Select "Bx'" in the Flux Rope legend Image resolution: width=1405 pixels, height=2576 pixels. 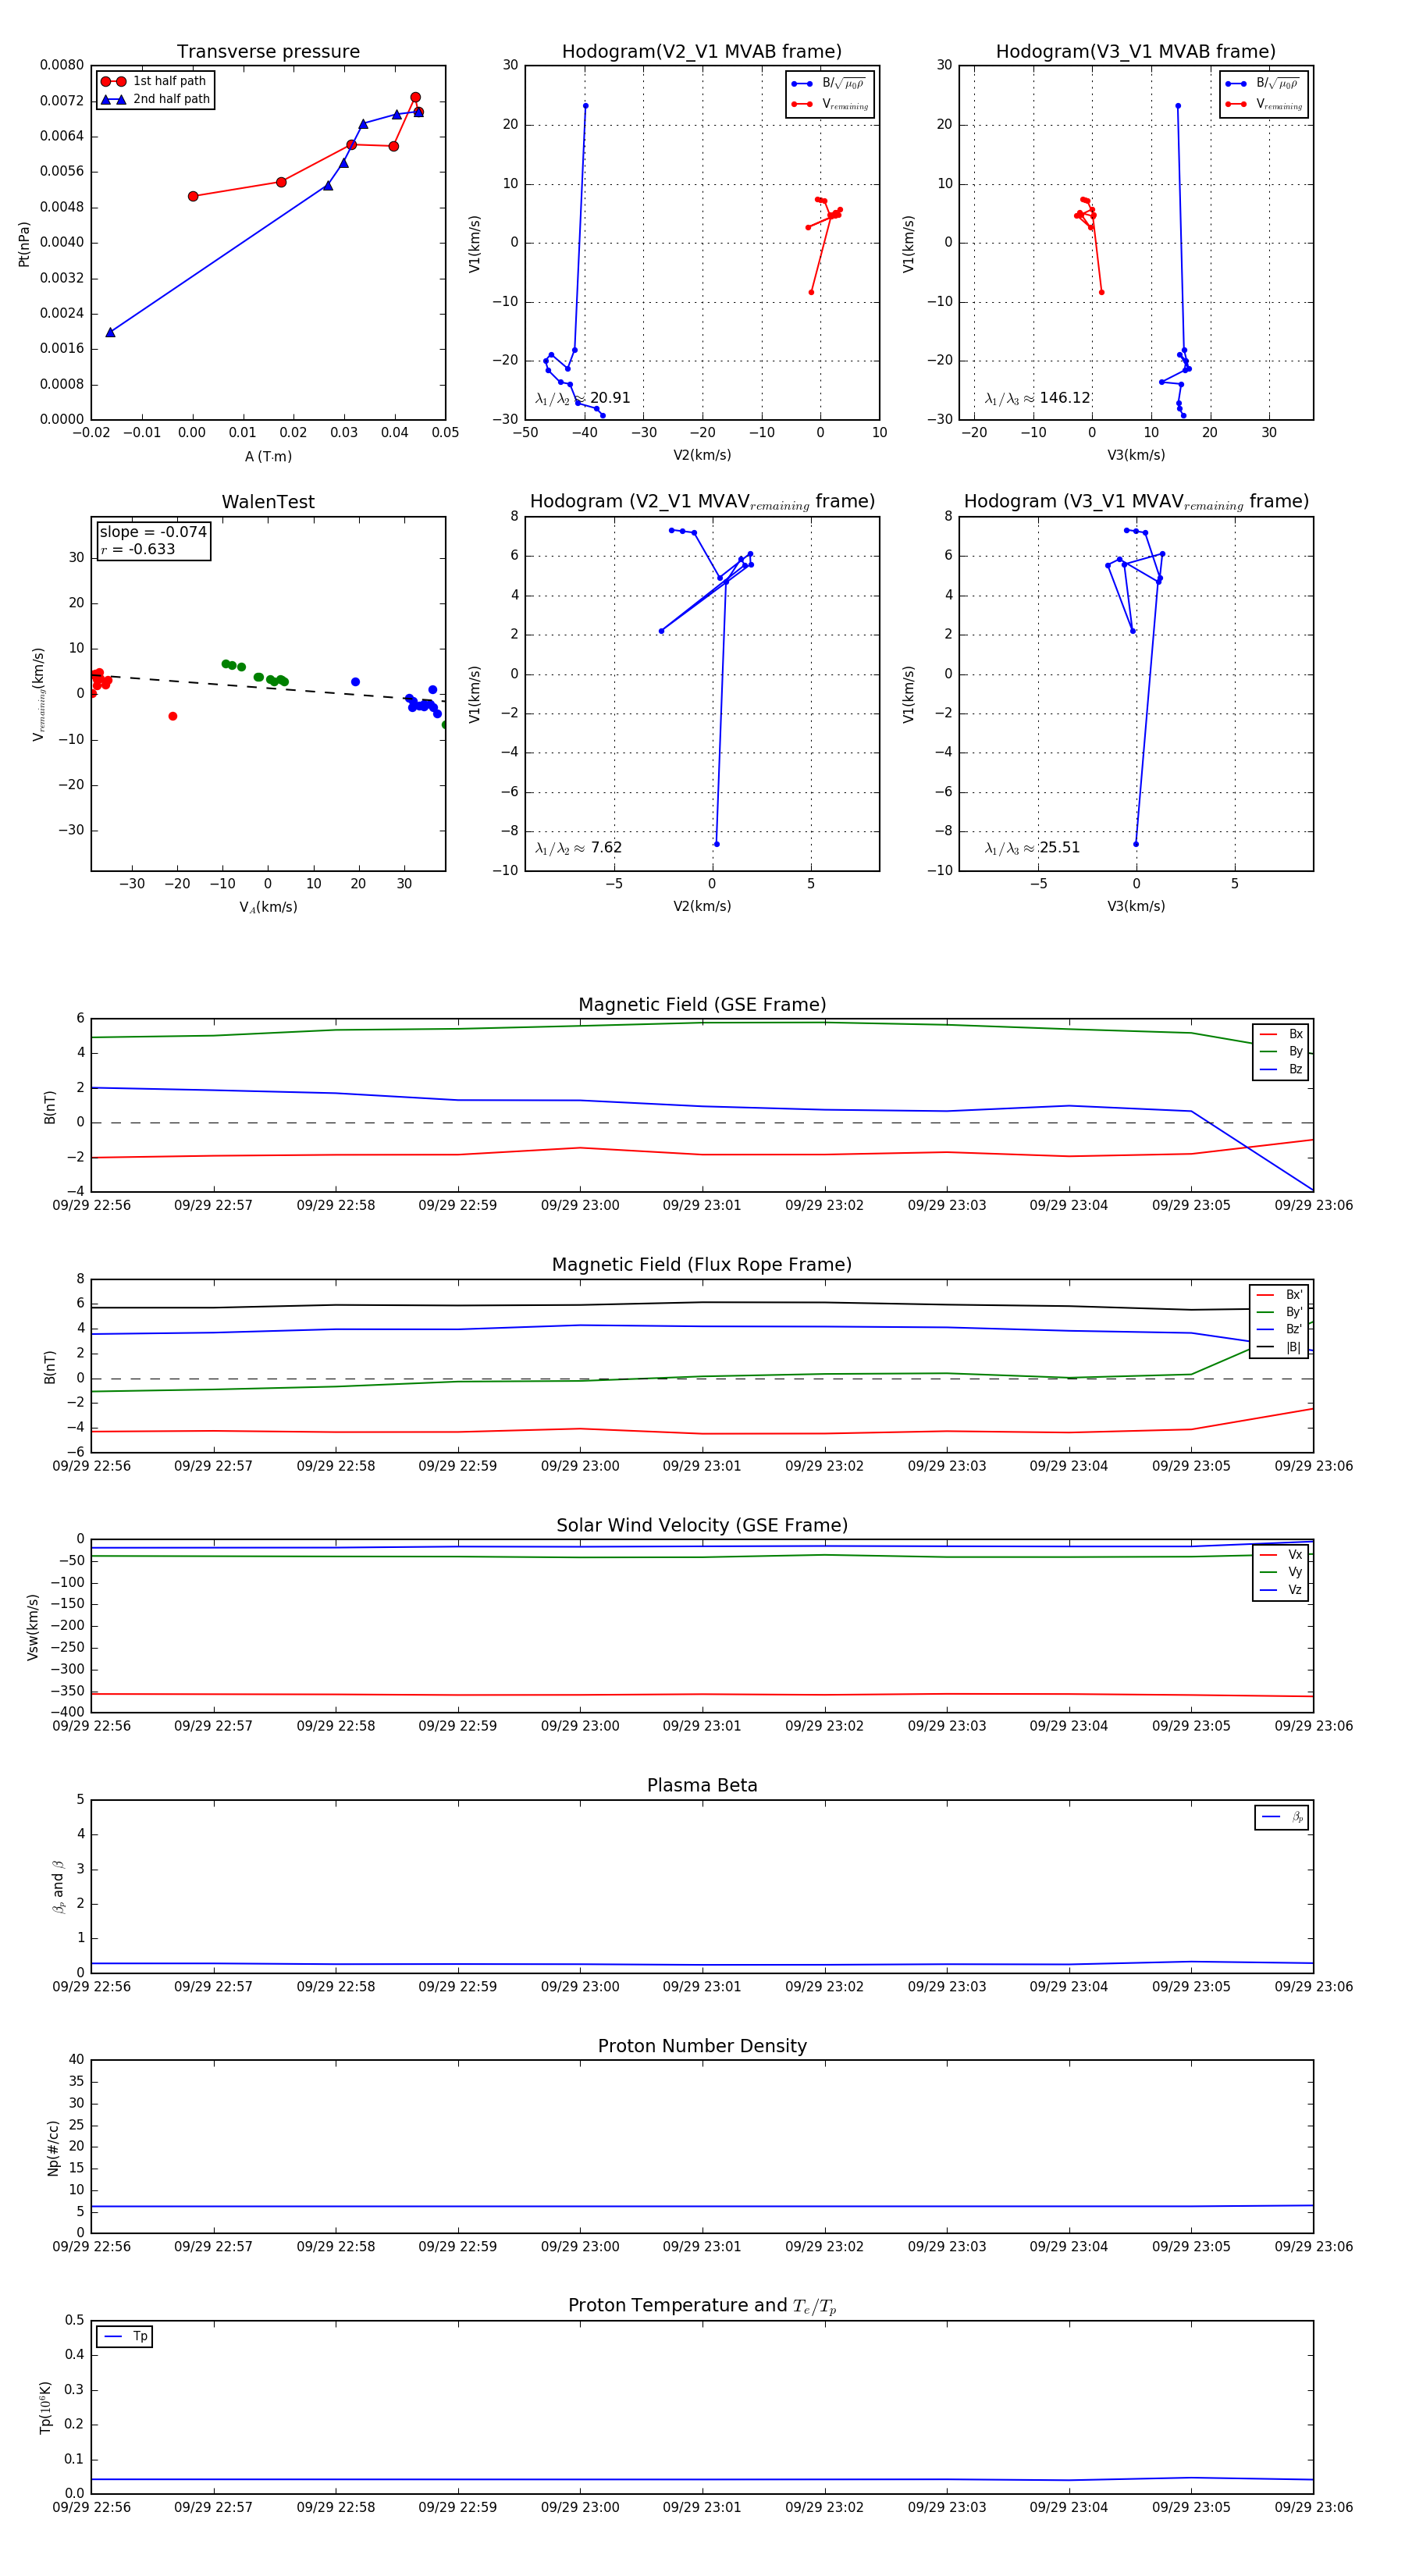(x=1281, y=1295)
